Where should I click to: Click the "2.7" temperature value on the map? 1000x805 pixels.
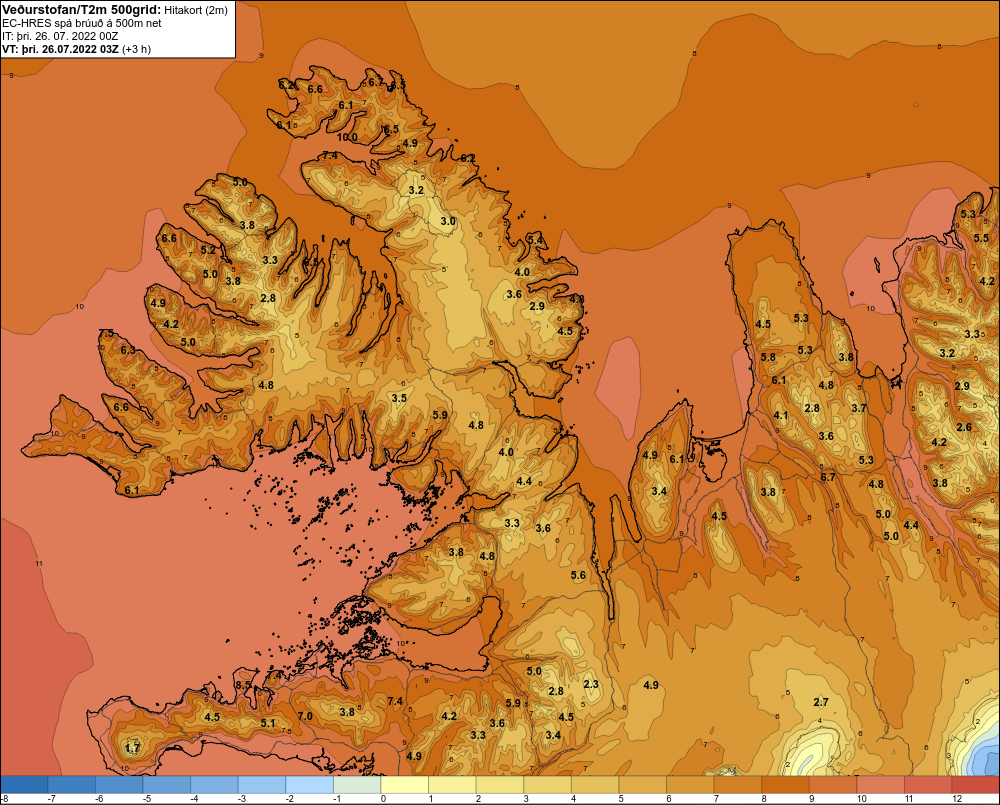point(821,702)
